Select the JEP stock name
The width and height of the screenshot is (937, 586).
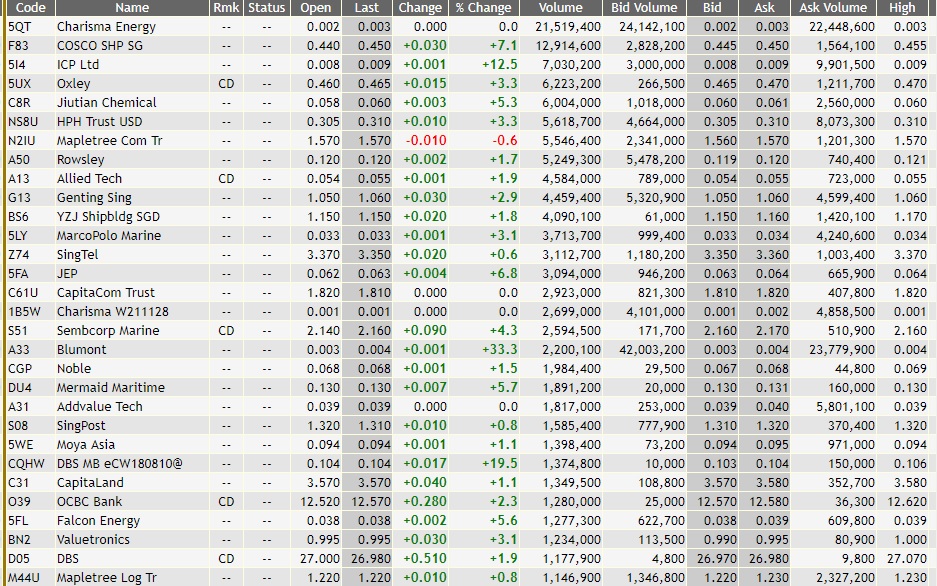pos(67,274)
